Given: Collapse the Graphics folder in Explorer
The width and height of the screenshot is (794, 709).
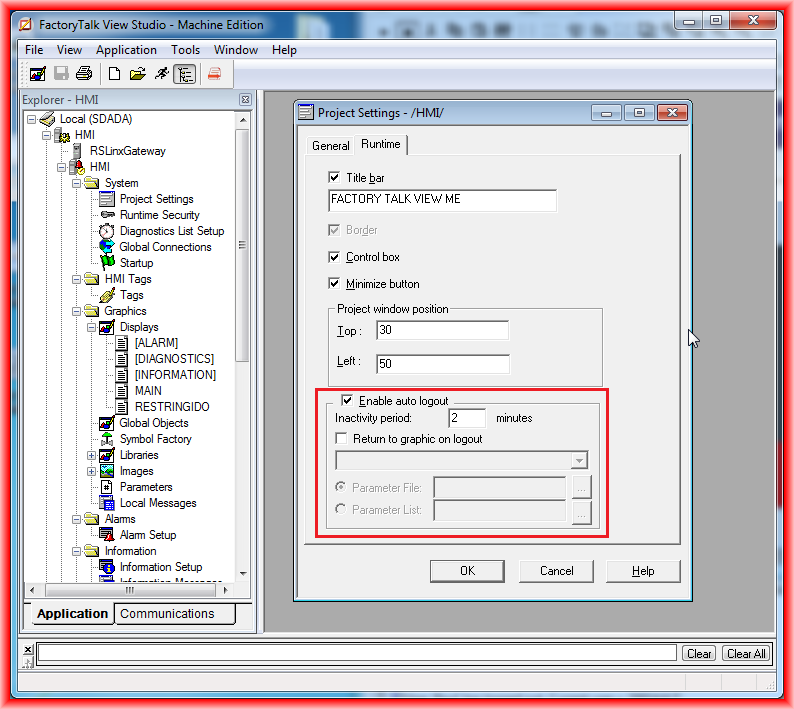Looking at the screenshot, I should click(76, 311).
